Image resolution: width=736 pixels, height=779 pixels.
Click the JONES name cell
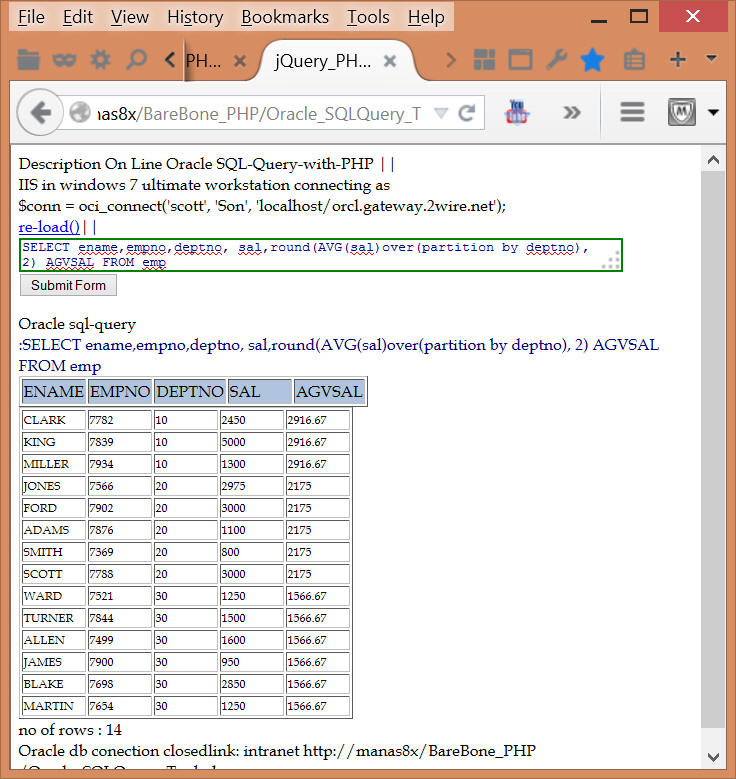tap(54, 486)
